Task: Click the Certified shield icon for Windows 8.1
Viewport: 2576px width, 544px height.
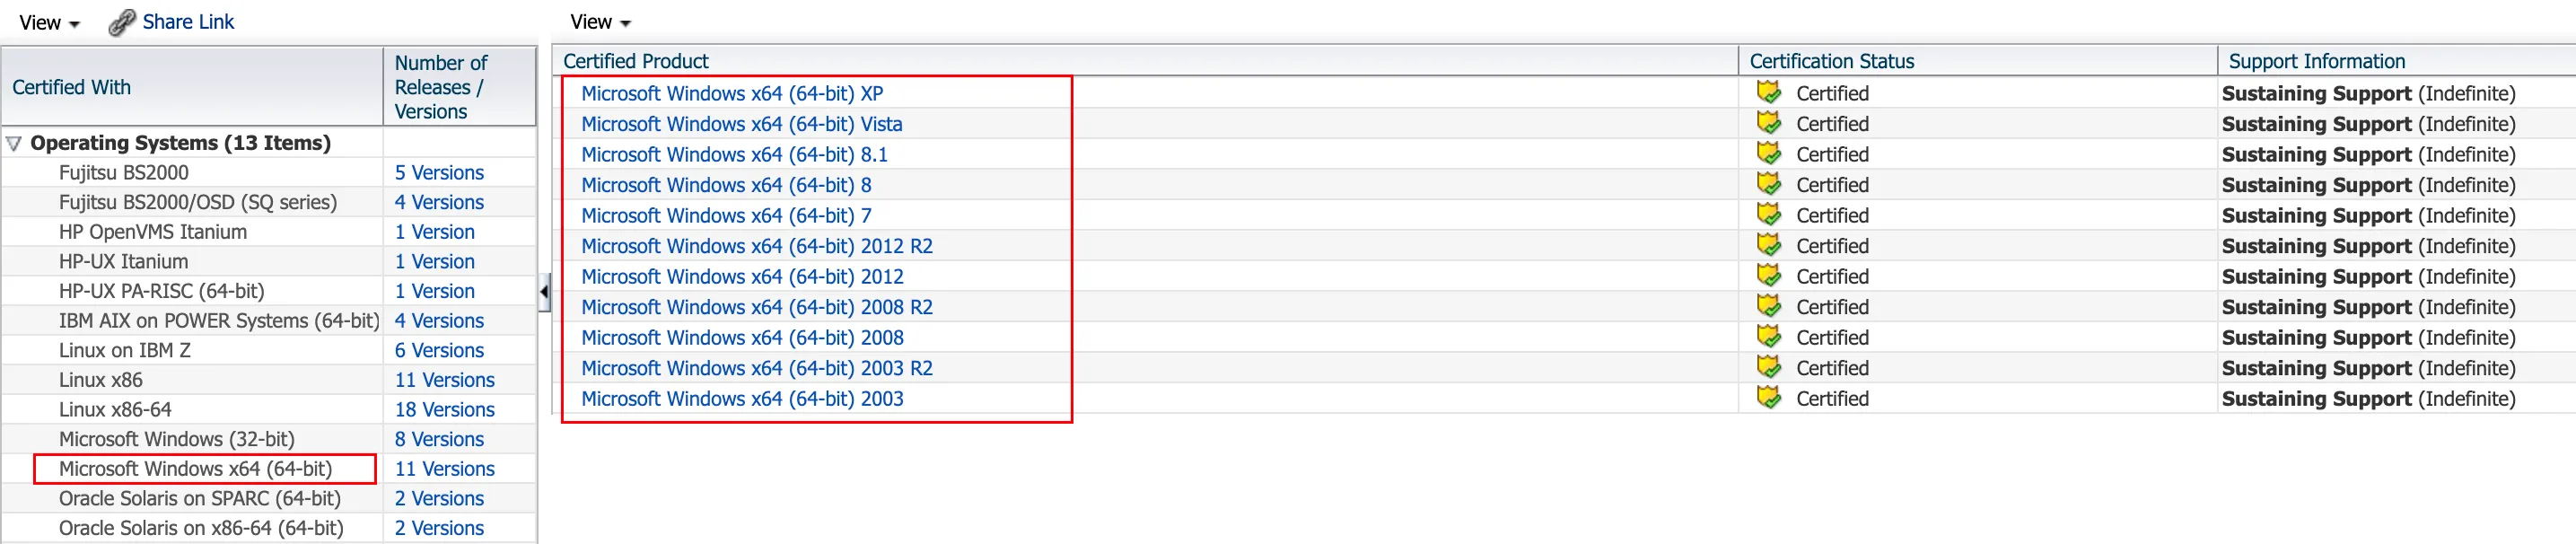Action: (x=1768, y=154)
